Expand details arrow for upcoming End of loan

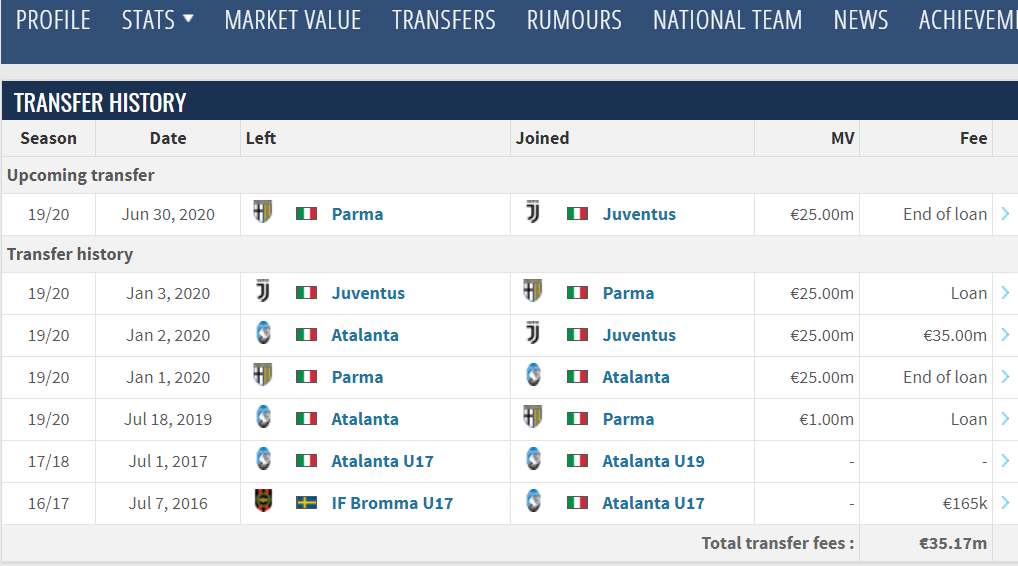point(1005,214)
